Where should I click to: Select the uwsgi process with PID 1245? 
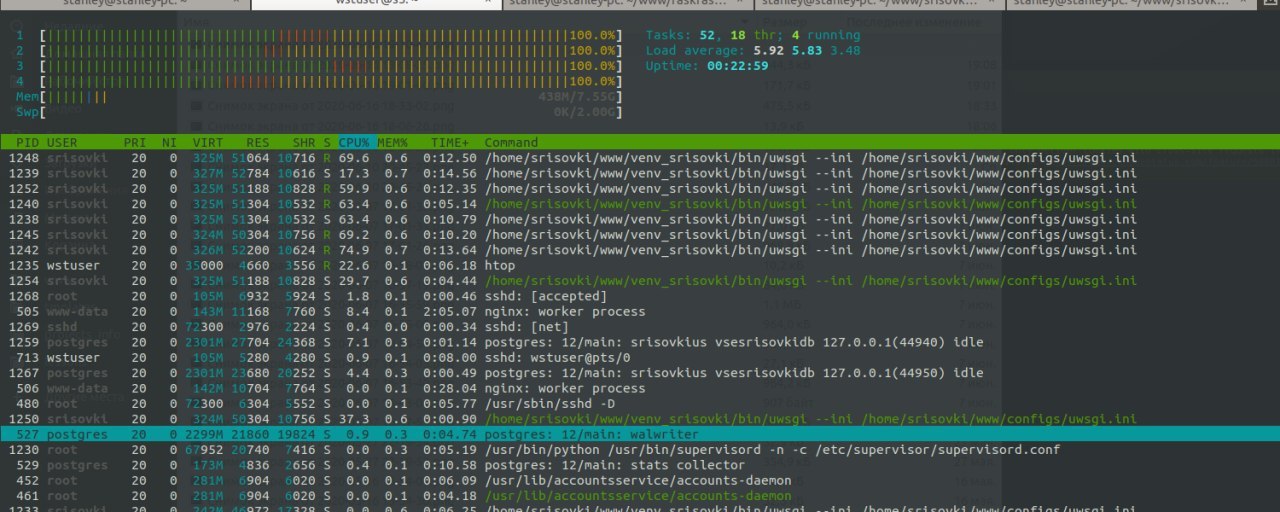click(x=640, y=235)
